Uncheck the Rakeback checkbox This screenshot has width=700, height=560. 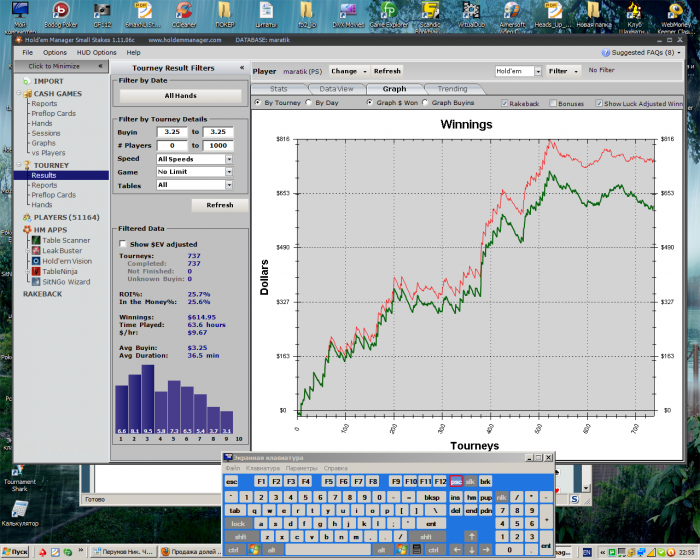point(503,103)
